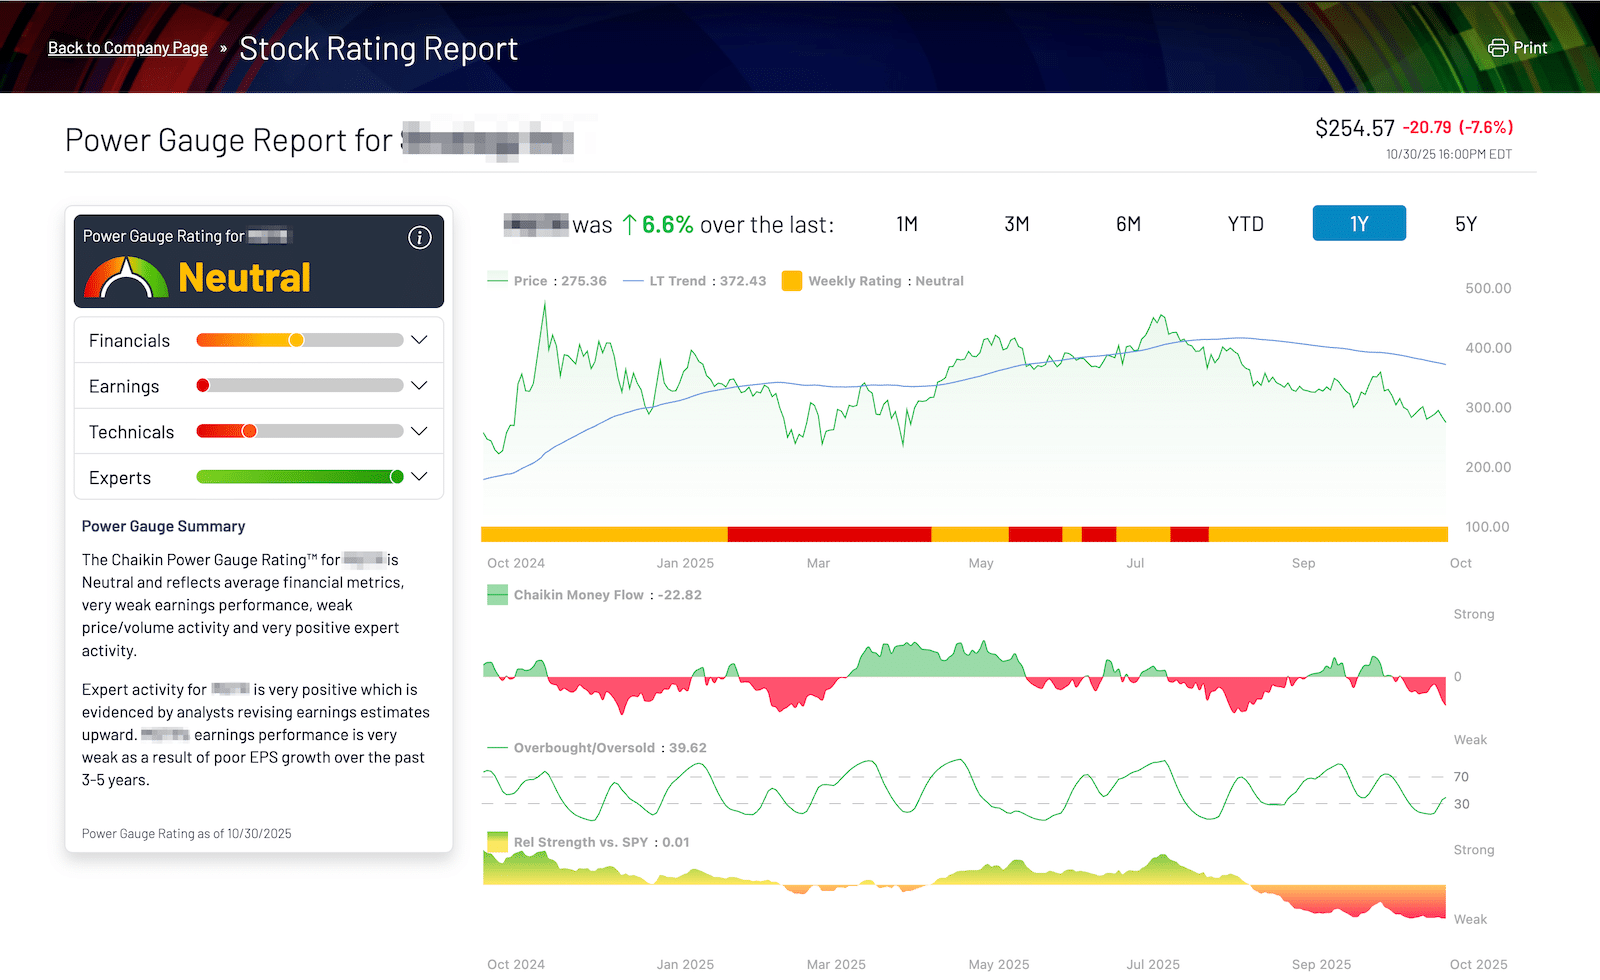Expand the Earnings rating section
The image size is (1600, 980).
click(419, 386)
